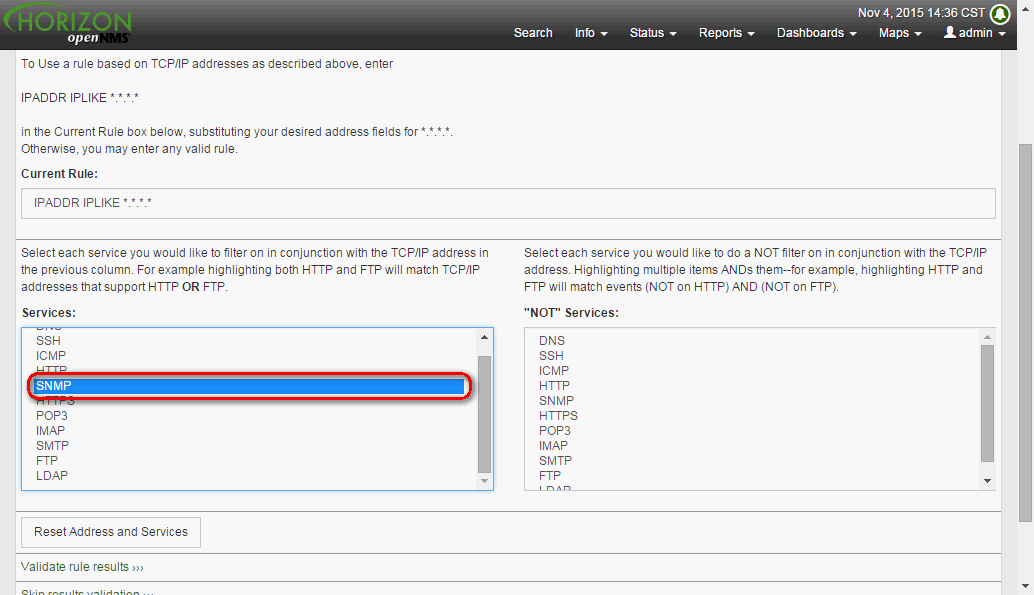The width and height of the screenshot is (1034, 595).
Task: Open the notifications bell icon
Action: [x=1000, y=13]
